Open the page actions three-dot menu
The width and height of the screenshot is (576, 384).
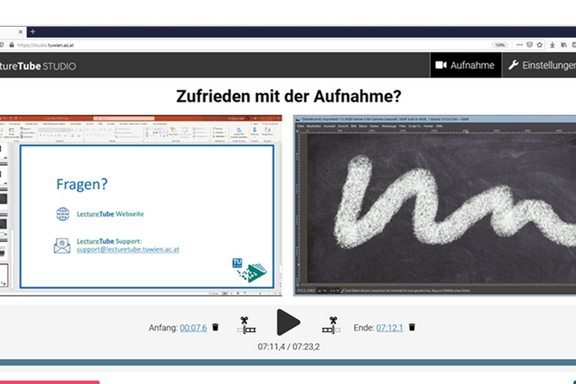pos(519,45)
